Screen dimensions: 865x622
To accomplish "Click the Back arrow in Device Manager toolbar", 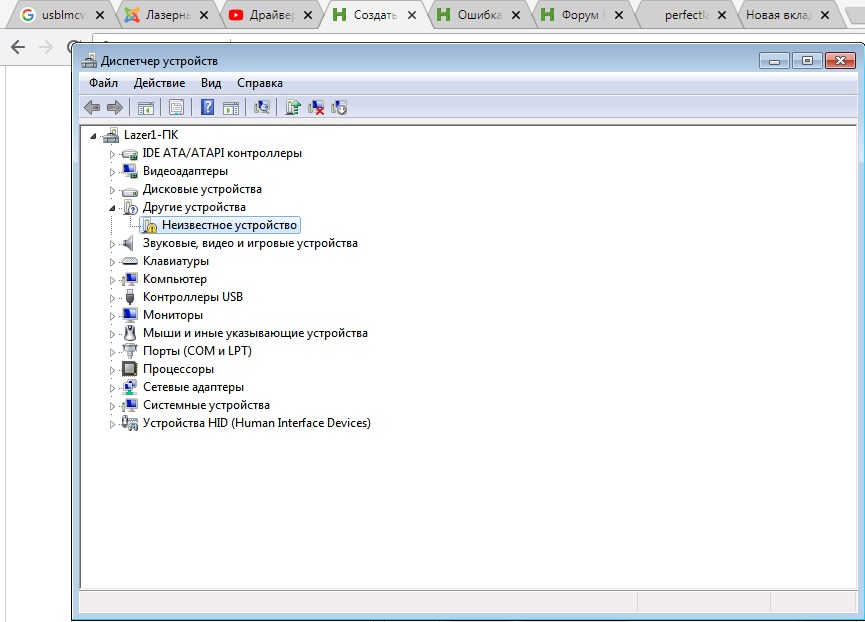I will [x=92, y=108].
